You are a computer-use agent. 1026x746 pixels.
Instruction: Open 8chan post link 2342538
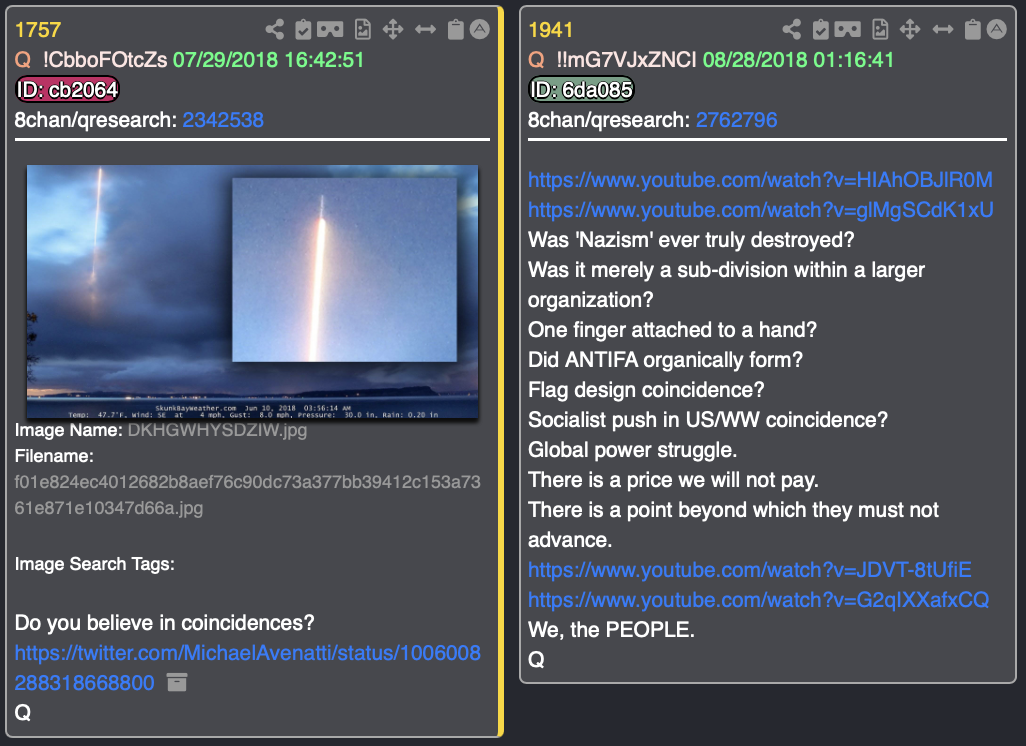[x=223, y=120]
